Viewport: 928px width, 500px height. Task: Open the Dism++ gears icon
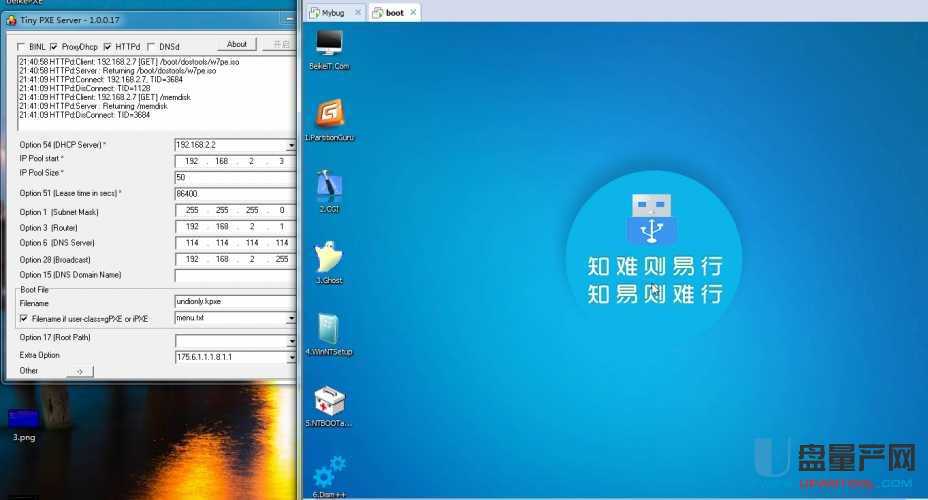point(329,471)
